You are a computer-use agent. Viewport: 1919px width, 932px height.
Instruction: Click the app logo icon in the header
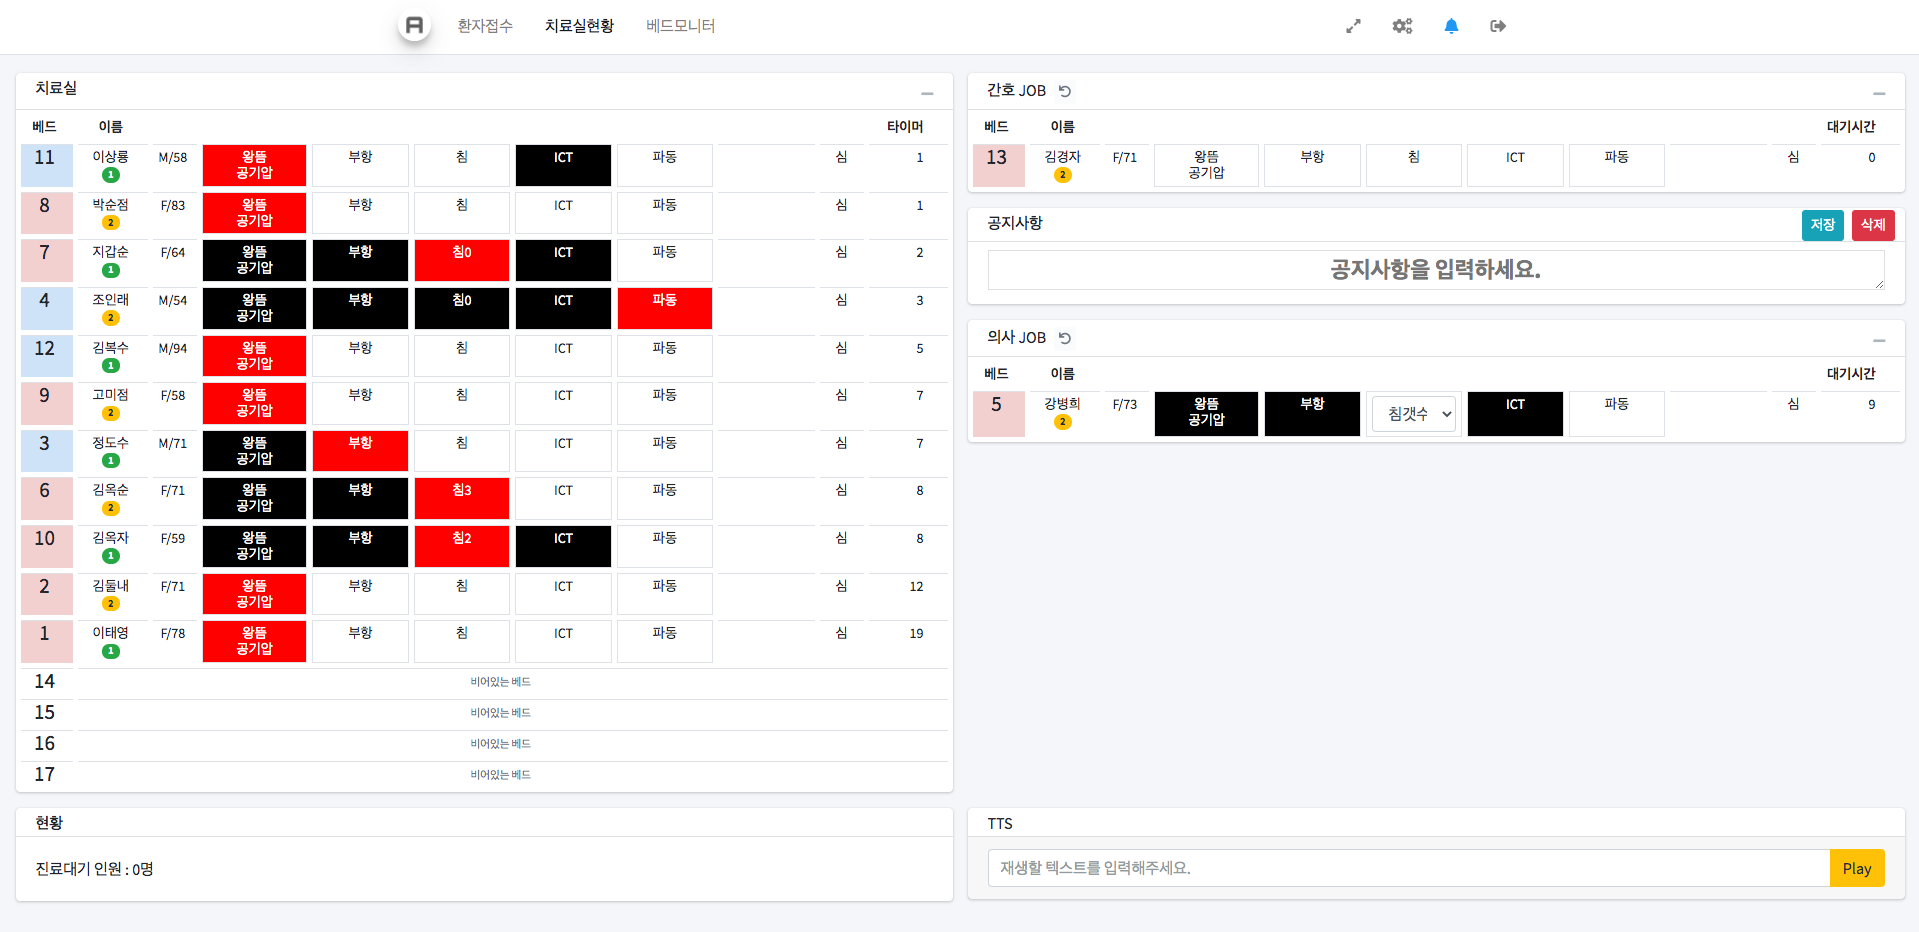coord(413,25)
